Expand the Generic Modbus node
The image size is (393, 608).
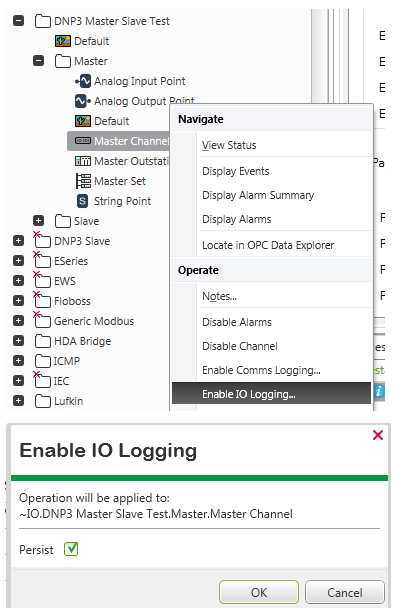click(18, 321)
